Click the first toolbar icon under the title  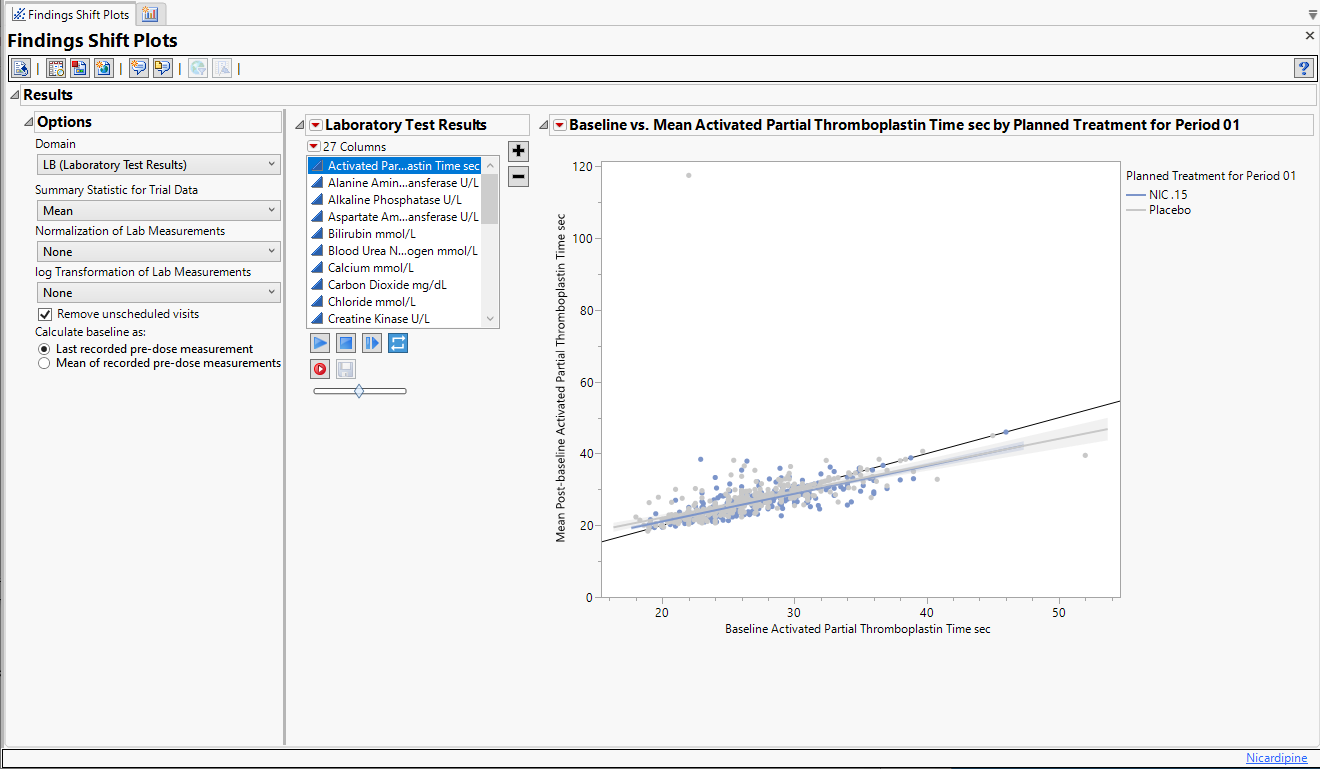point(21,68)
